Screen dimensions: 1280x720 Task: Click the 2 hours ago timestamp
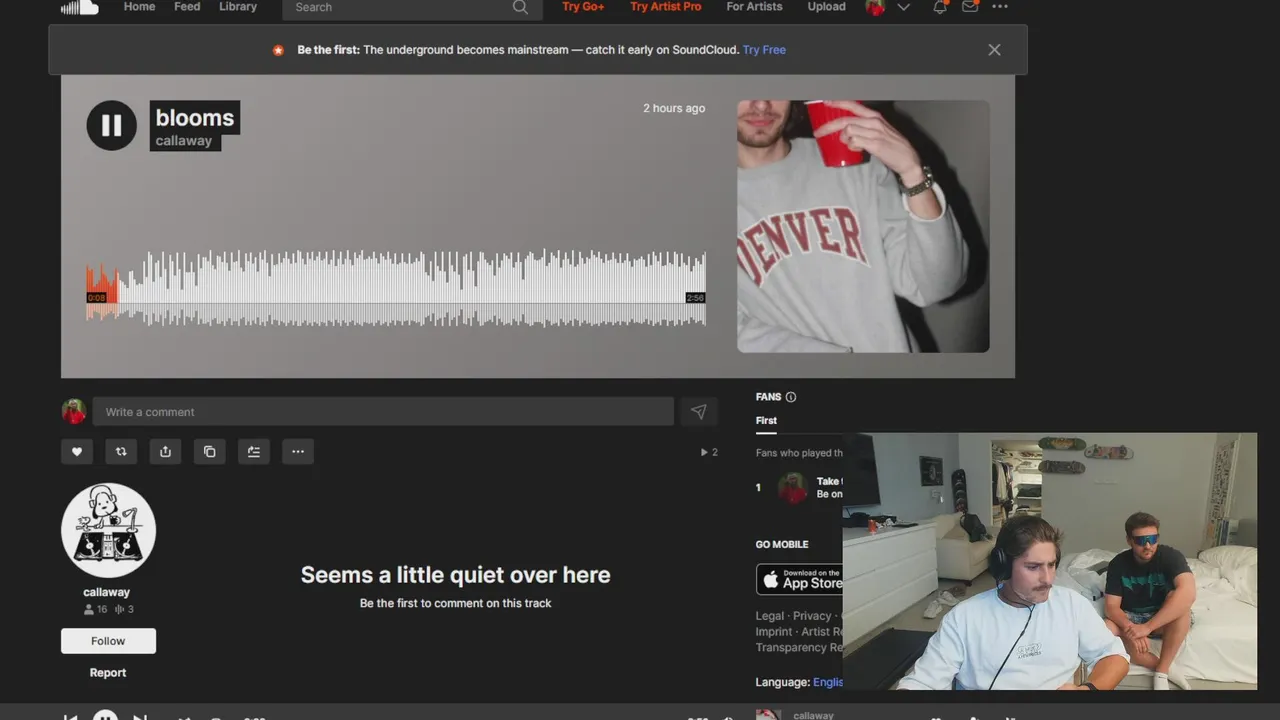pyautogui.click(x=674, y=108)
